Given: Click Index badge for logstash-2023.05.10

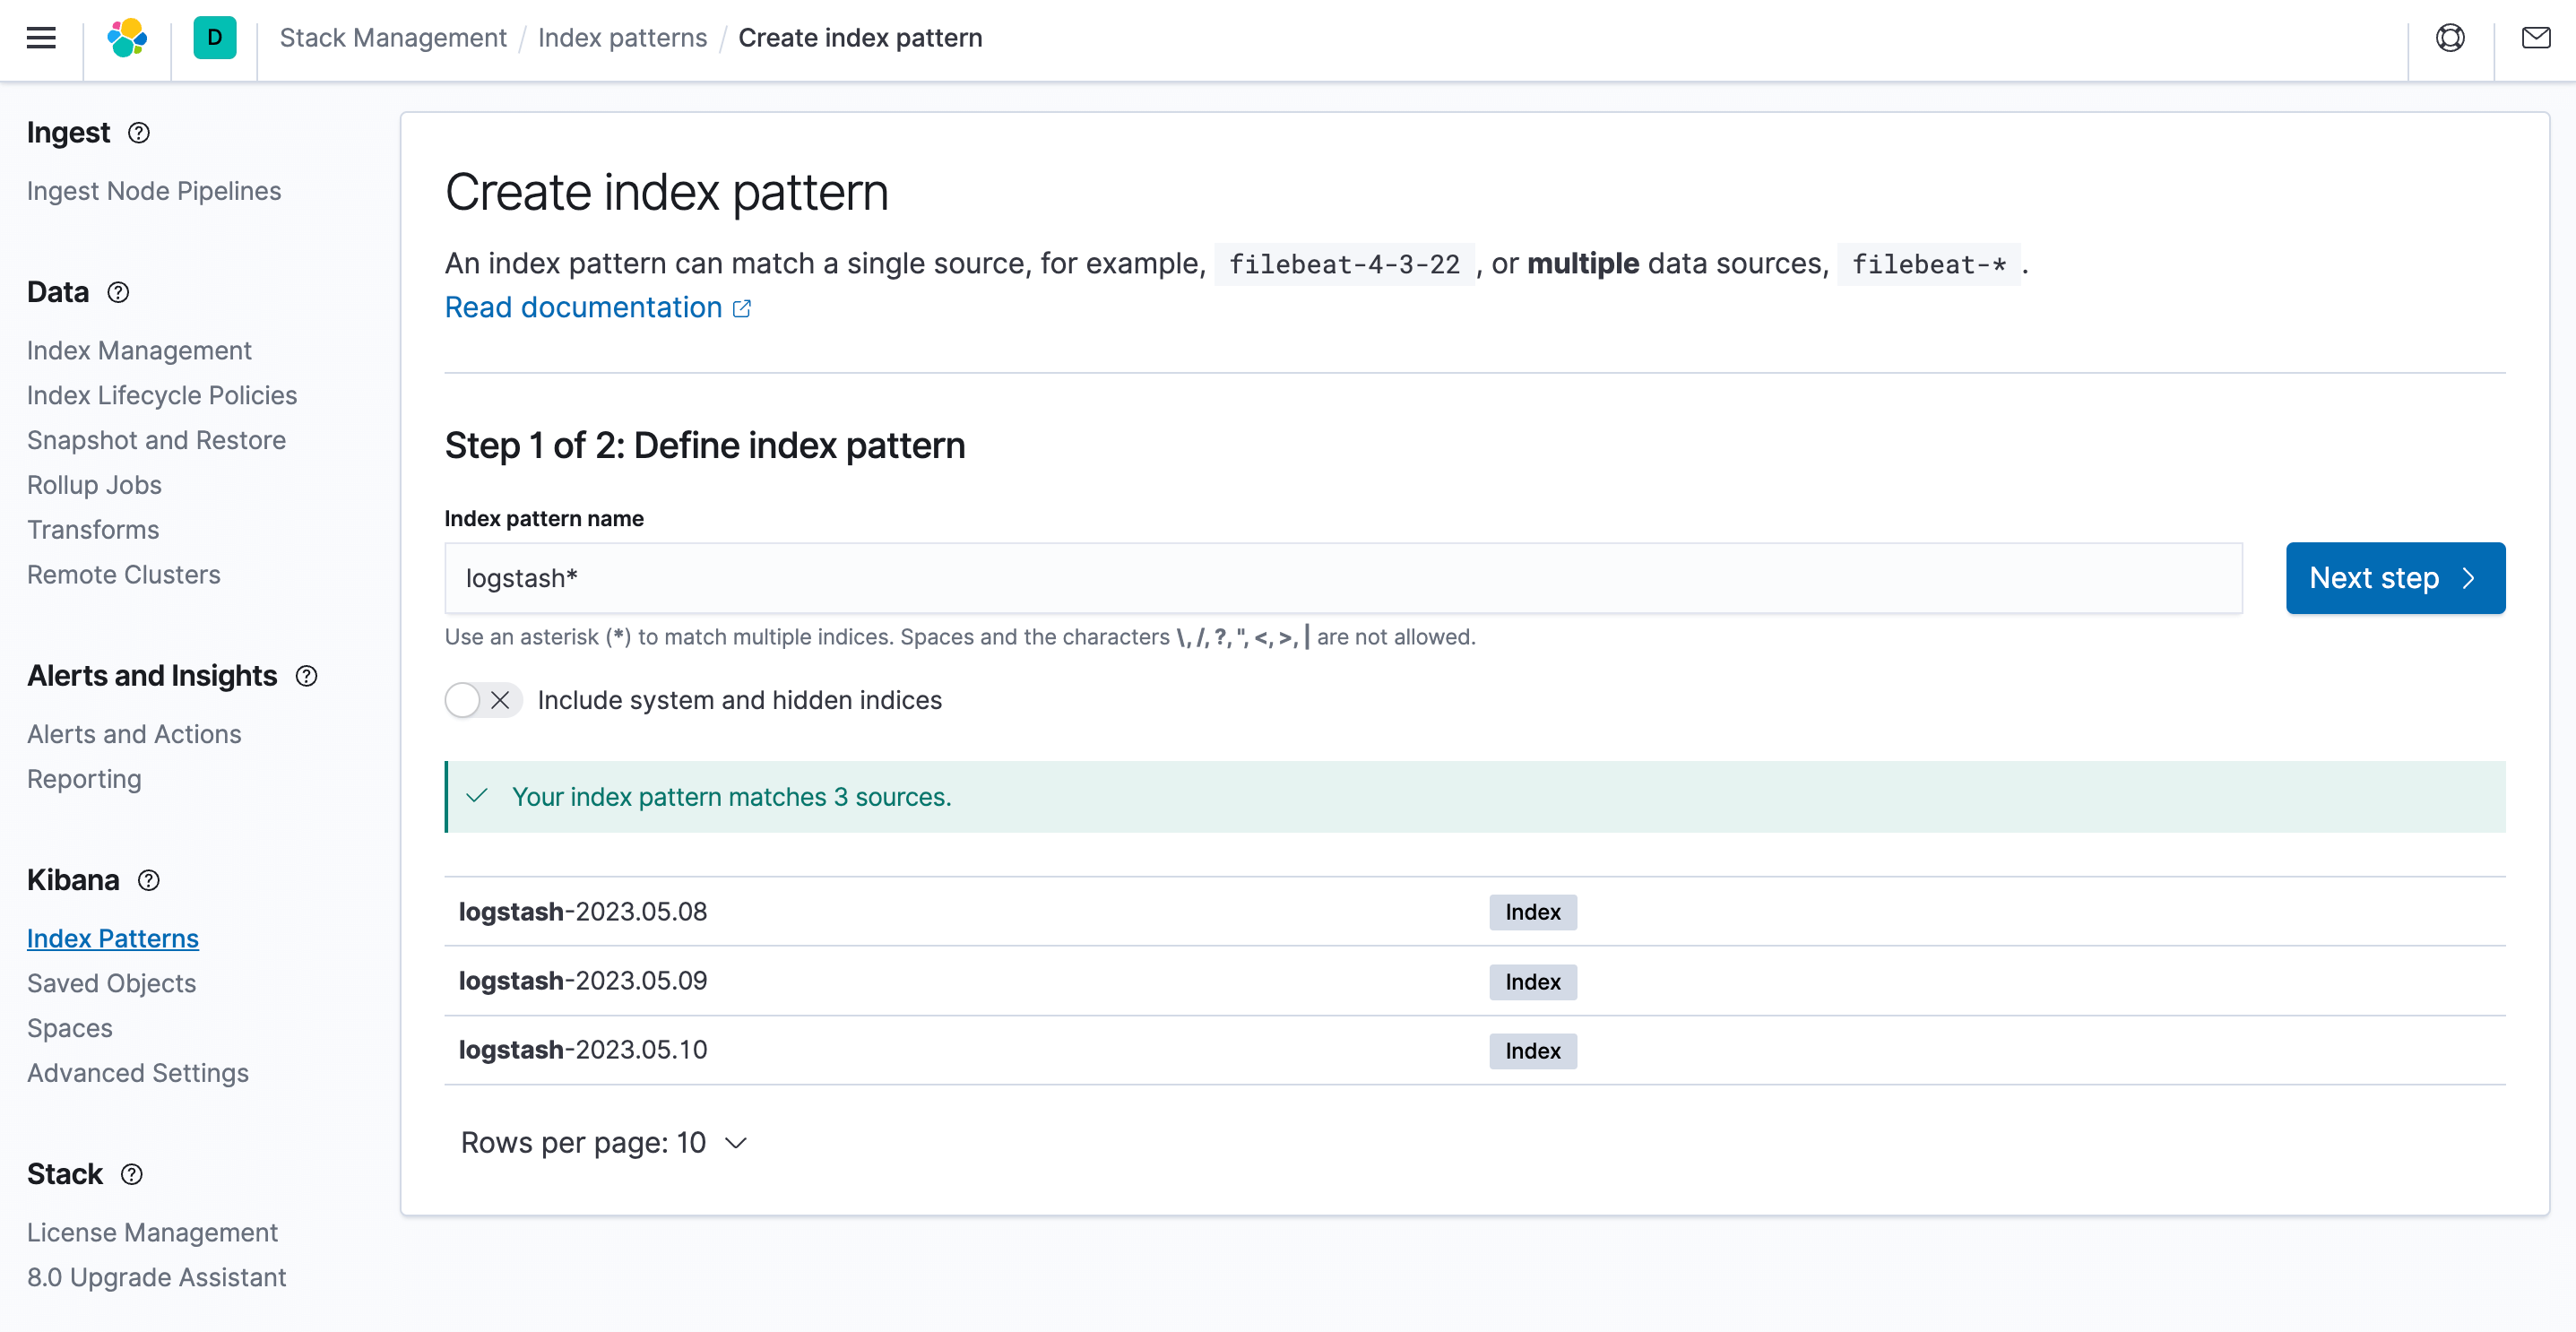Looking at the screenshot, I should 1533,1051.
